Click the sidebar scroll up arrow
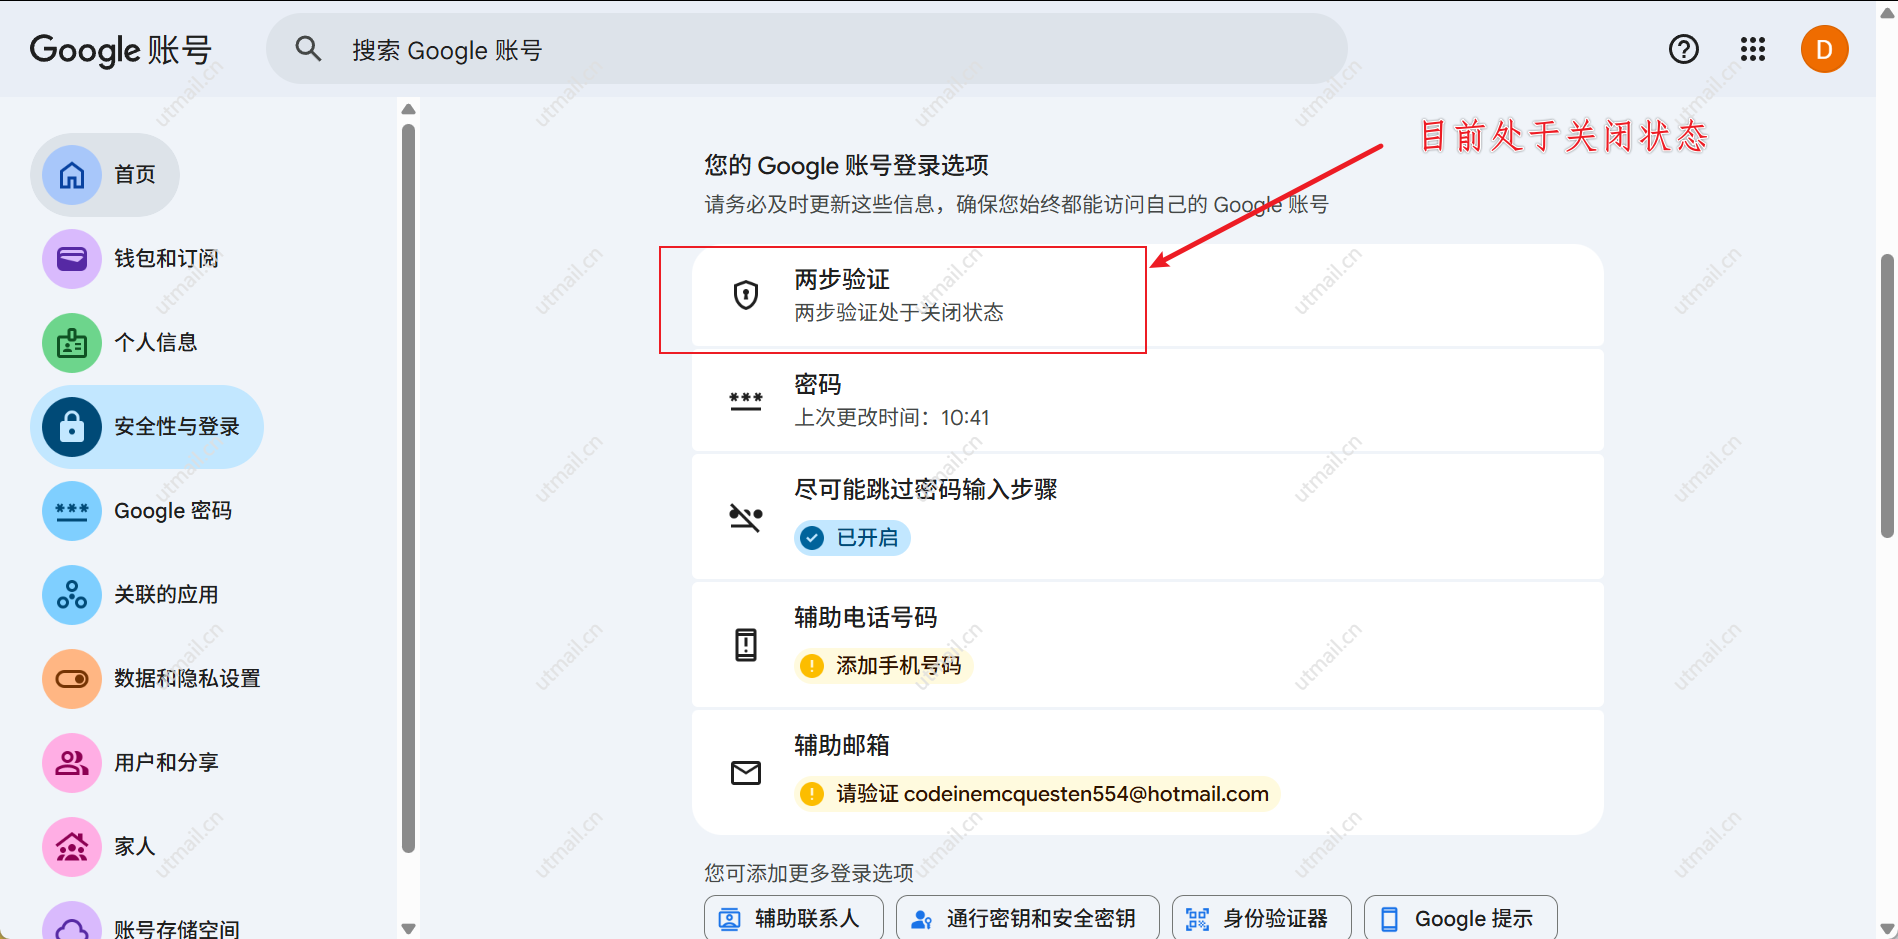The height and width of the screenshot is (939, 1898). click(408, 110)
